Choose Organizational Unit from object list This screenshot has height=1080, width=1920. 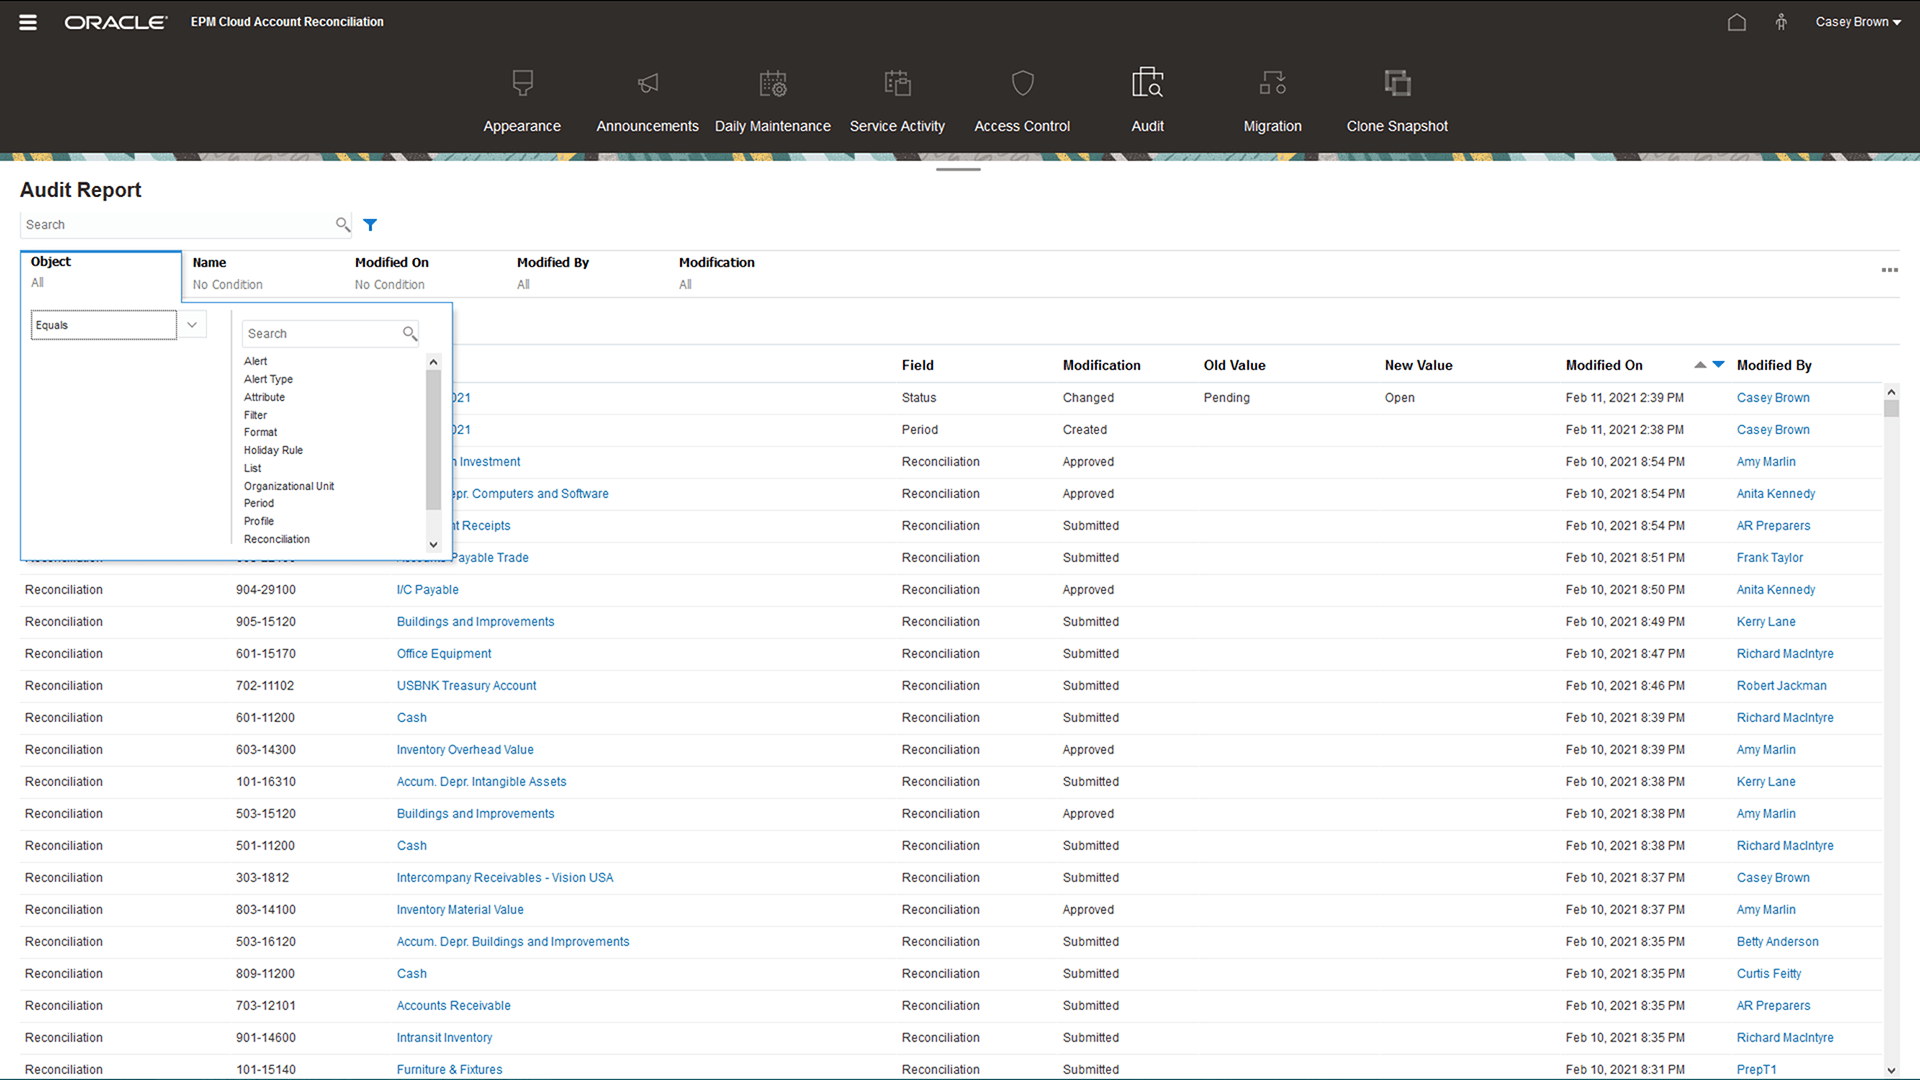click(289, 486)
